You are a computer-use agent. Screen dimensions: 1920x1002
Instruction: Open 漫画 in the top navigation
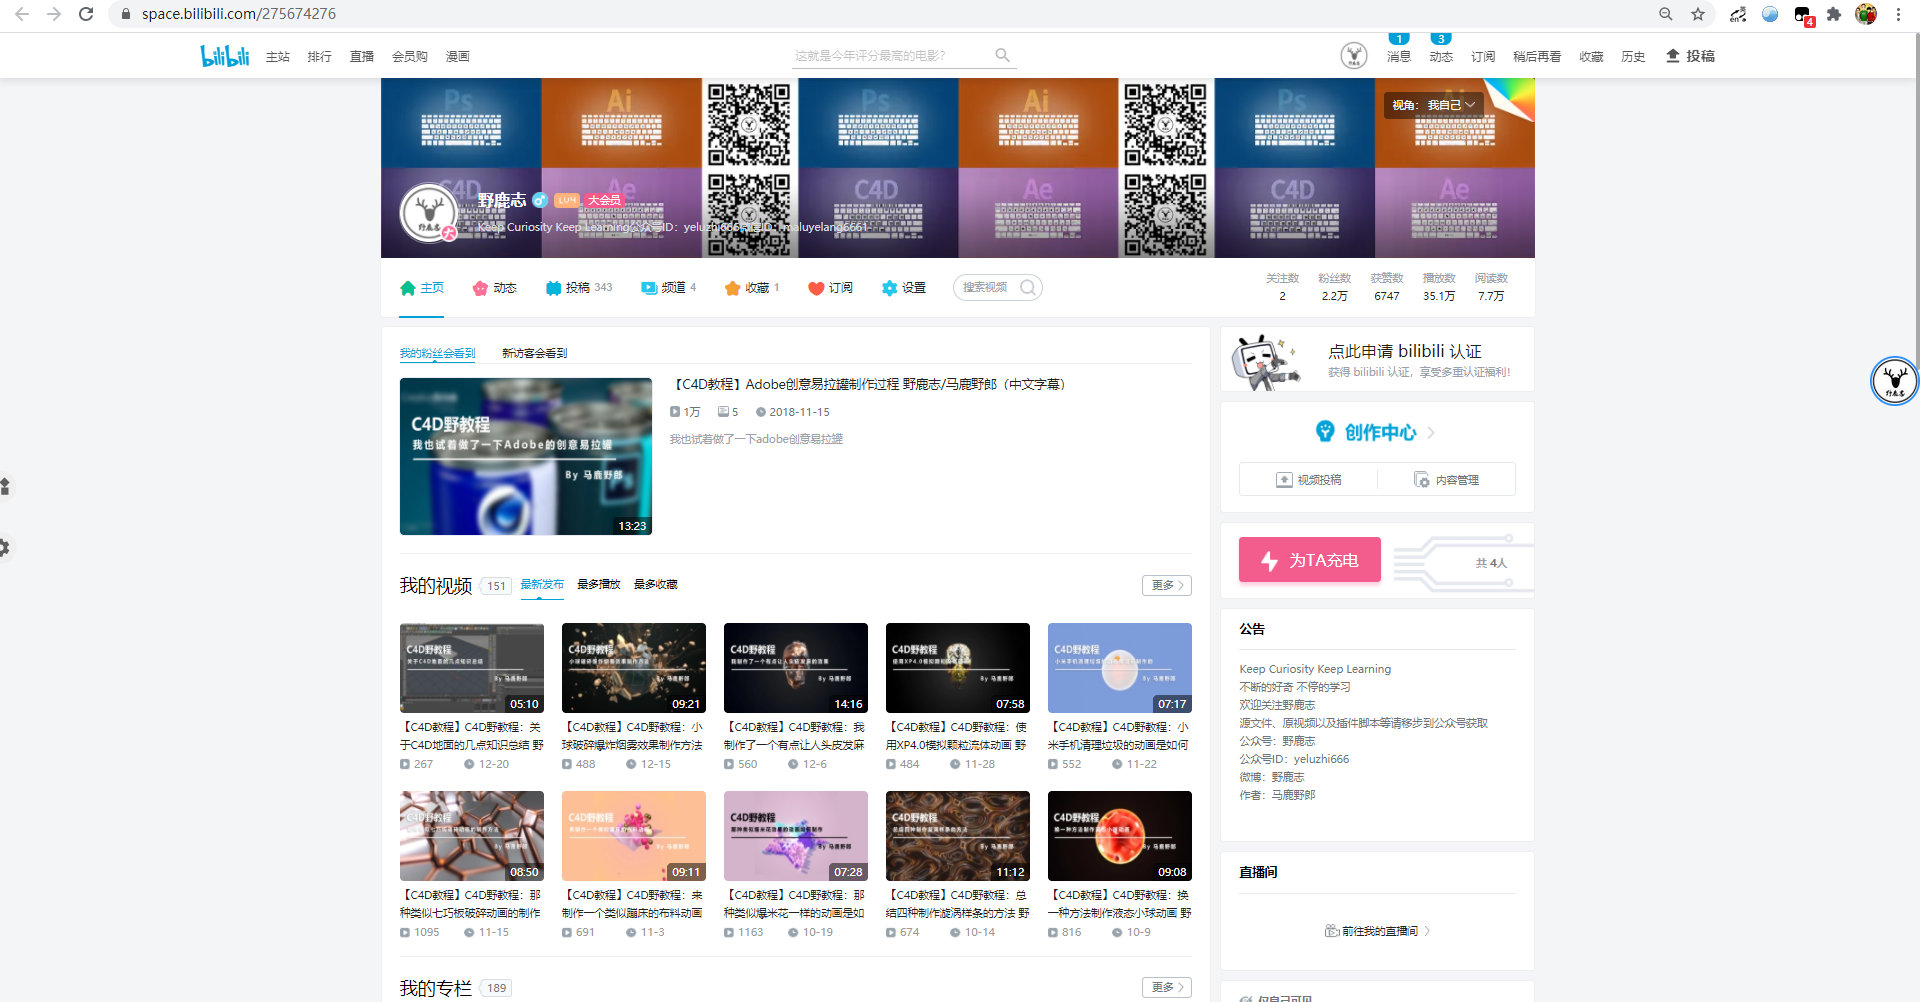(x=458, y=57)
